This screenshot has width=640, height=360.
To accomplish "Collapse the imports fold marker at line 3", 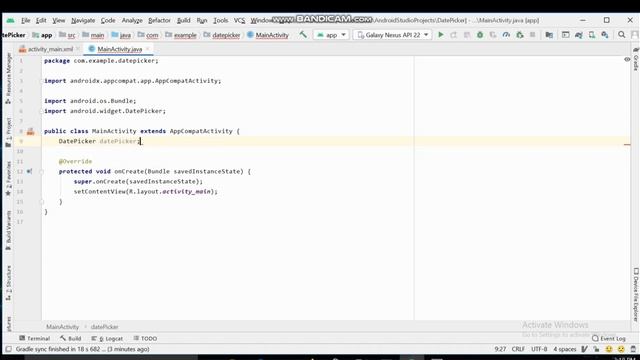I will tap(41, 81).
